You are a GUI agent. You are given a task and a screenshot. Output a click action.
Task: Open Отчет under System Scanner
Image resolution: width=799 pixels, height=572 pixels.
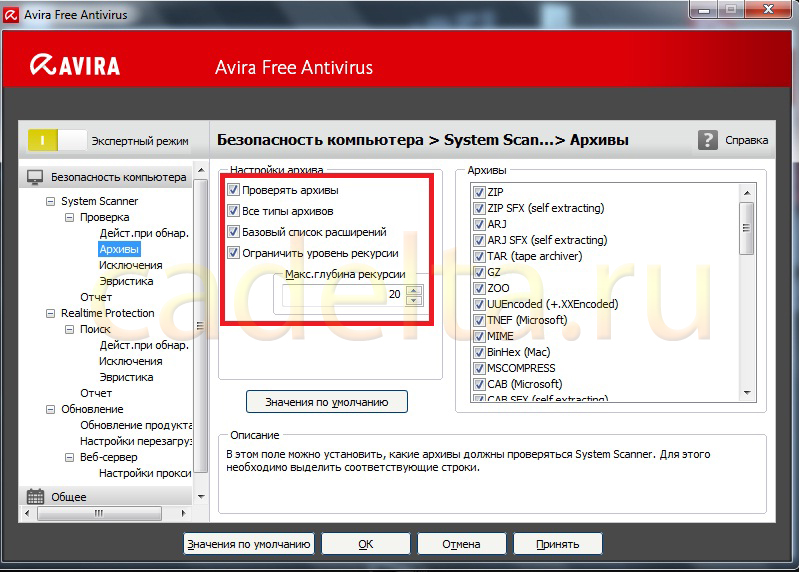[x=96, y=297]
